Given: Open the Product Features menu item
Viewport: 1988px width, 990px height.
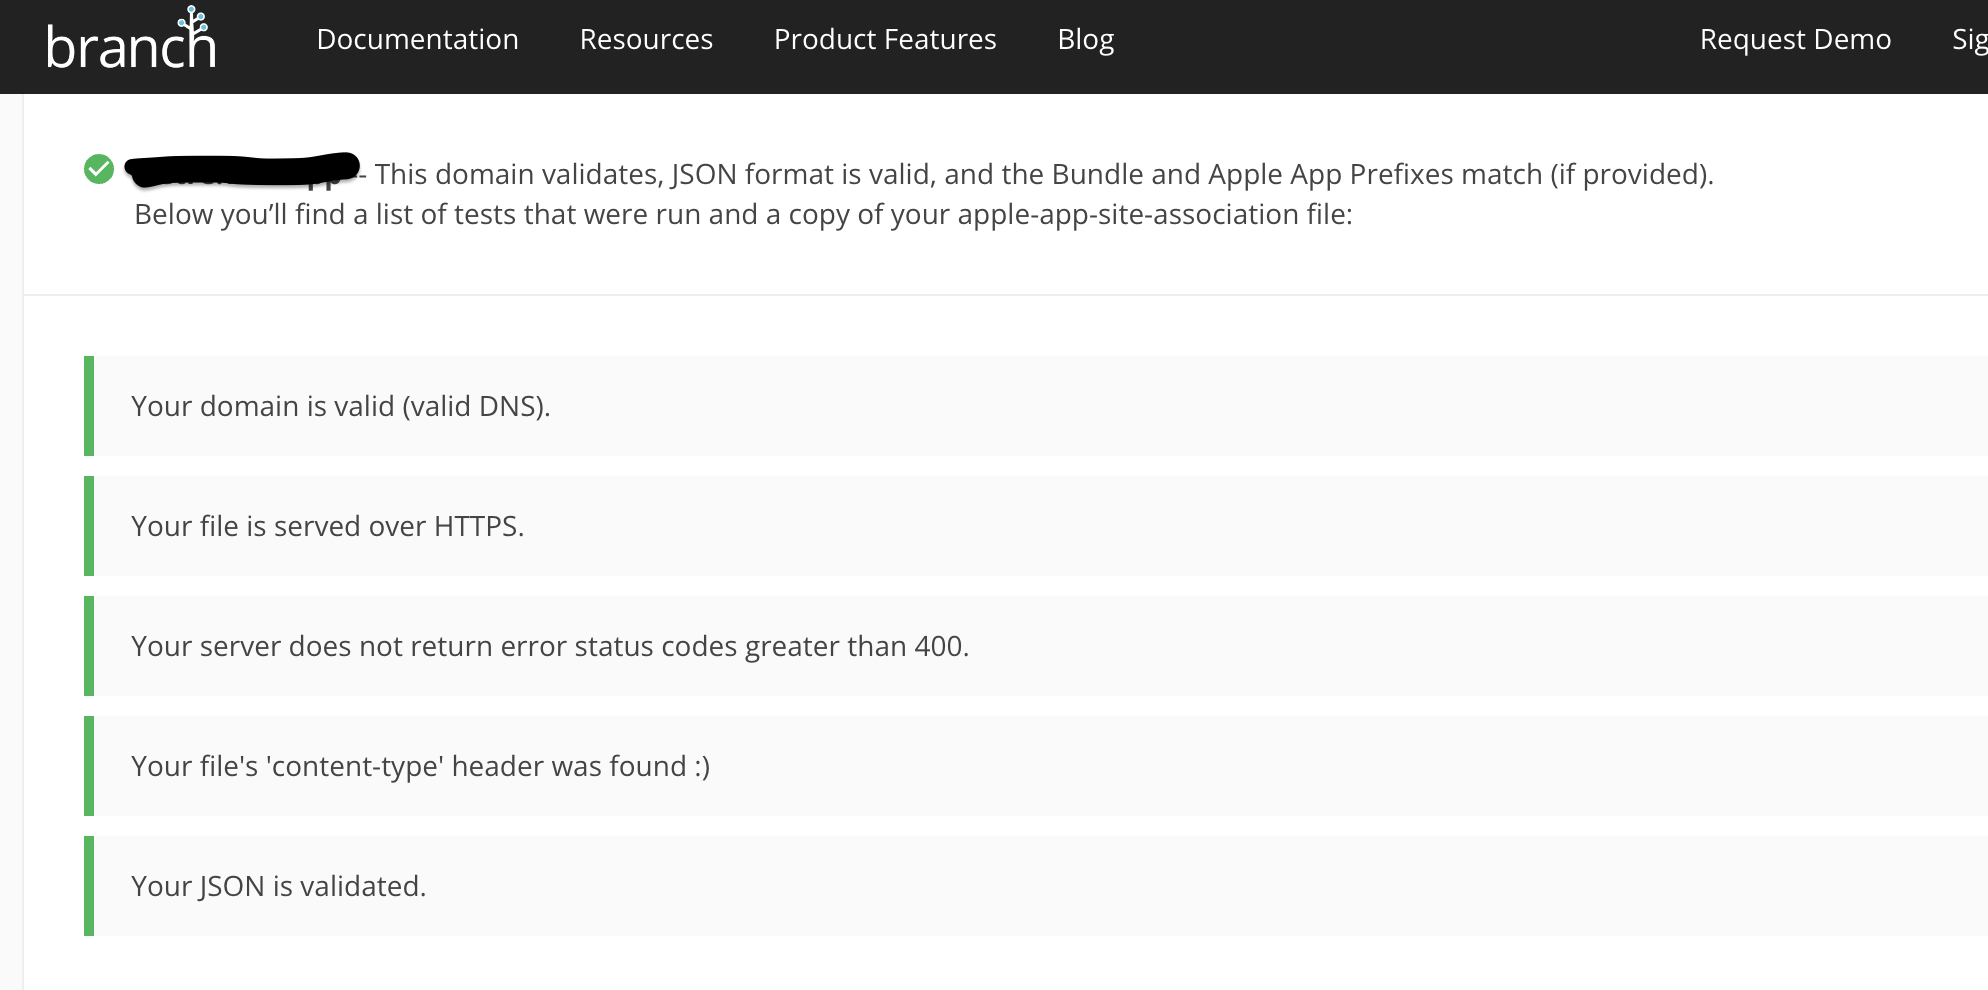Looking at the screenshot, I should [885, 39].
